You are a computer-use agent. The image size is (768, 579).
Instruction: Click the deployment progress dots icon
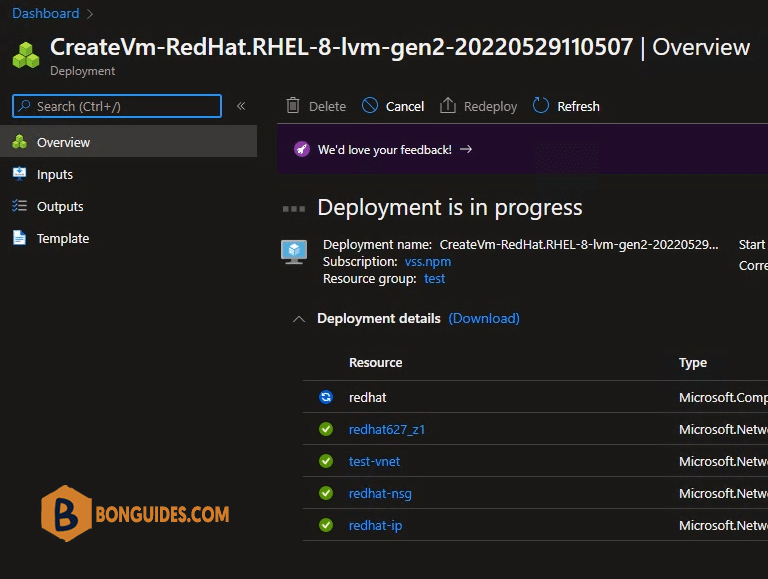click(x=294, y=209)
